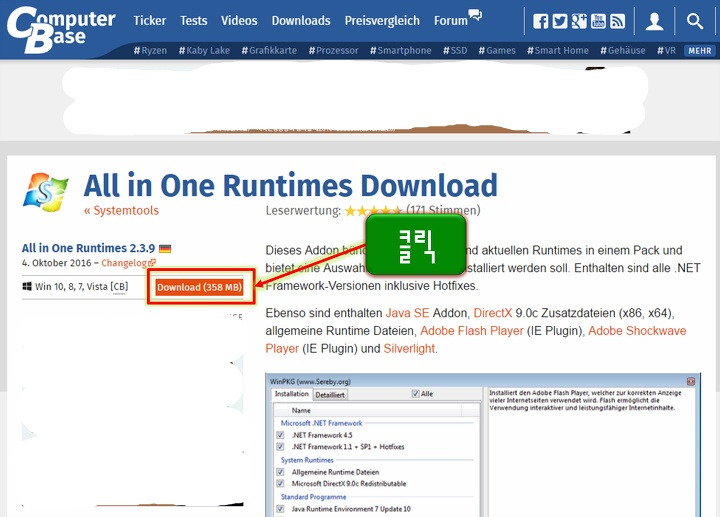Click the Download (358 MB) button
Screen dimensions: 720x517
point(199,287)
